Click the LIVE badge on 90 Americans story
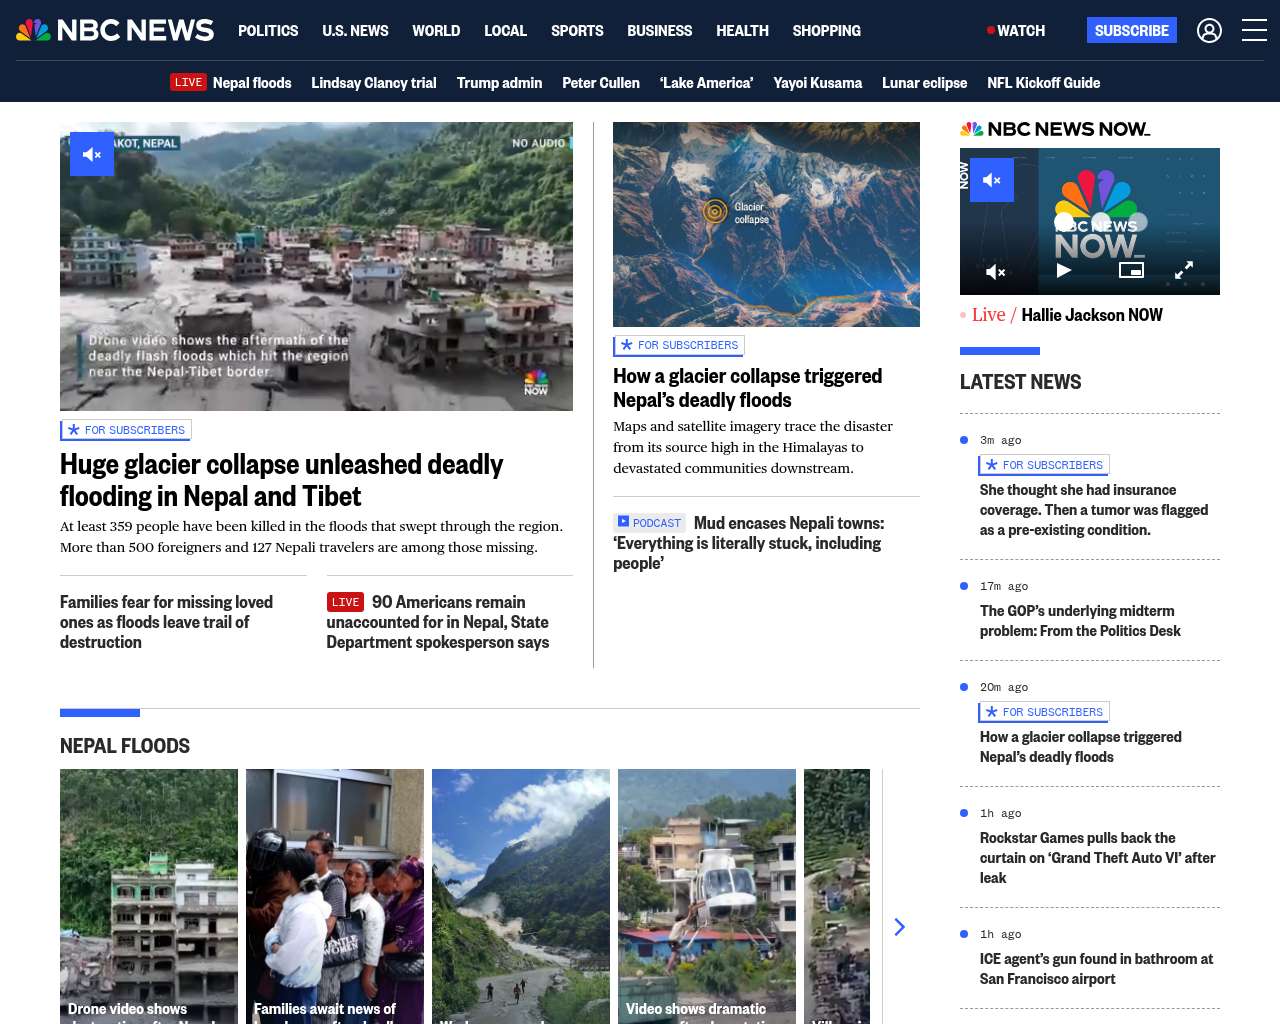 click(345, 602)
